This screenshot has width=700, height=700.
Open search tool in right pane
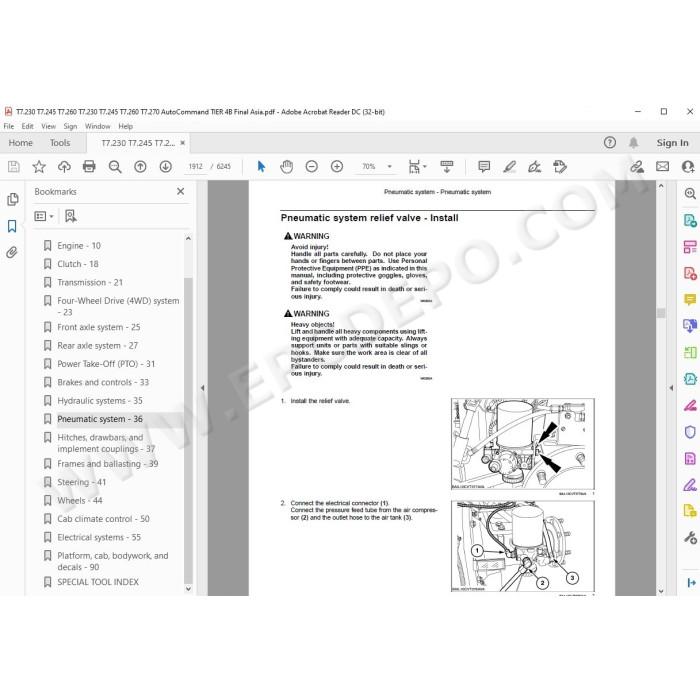(690, 193)
